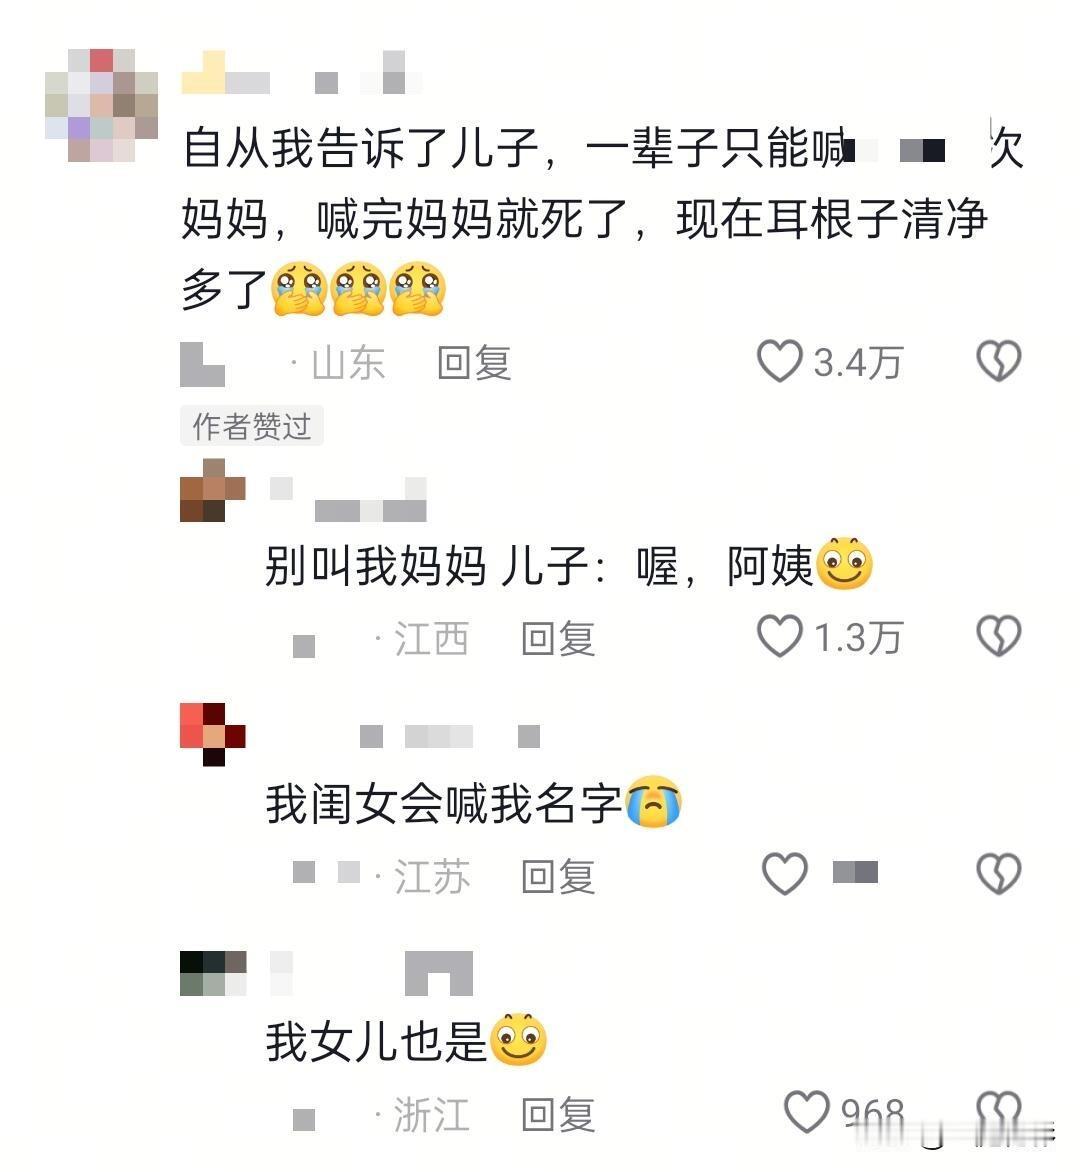Open the red avatar of the Jiangsu replier
The height and width of the screenshot is (1172, 1080).
[x=213, y=734]
